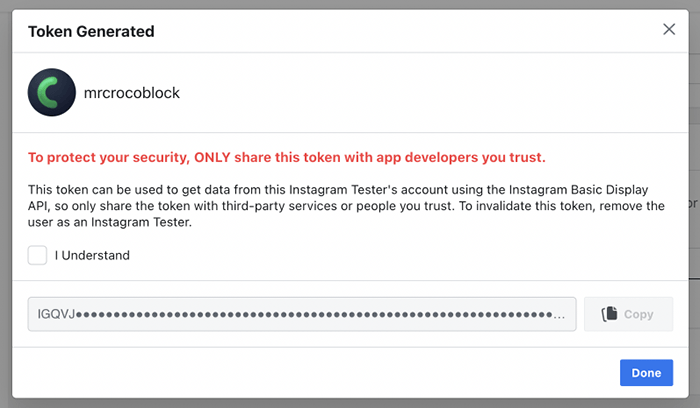This screenshot has height=408, width=700.
Task: Focus the masked access token field
Action: (x=302, y=314)
